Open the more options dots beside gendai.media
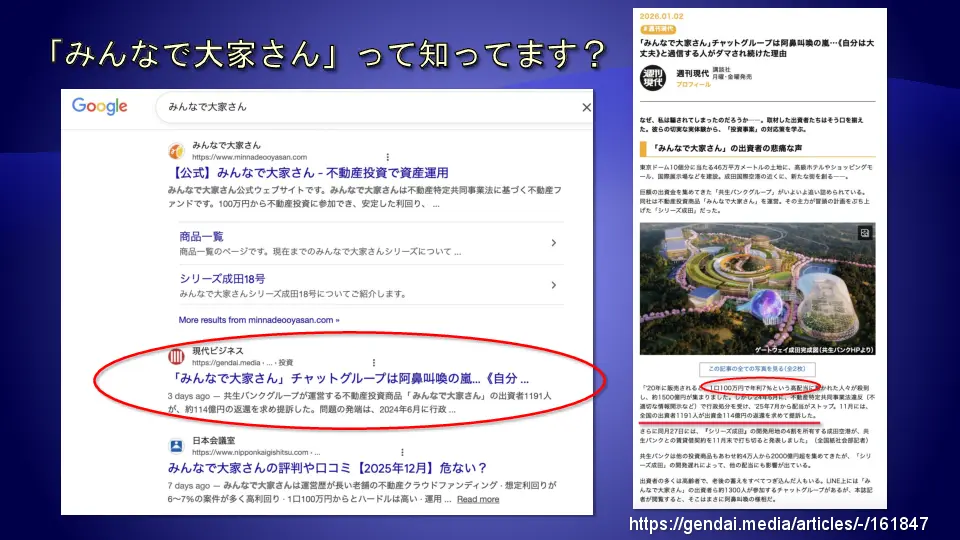The width and height of the screenshot is (960, 540). coord(373,362)
